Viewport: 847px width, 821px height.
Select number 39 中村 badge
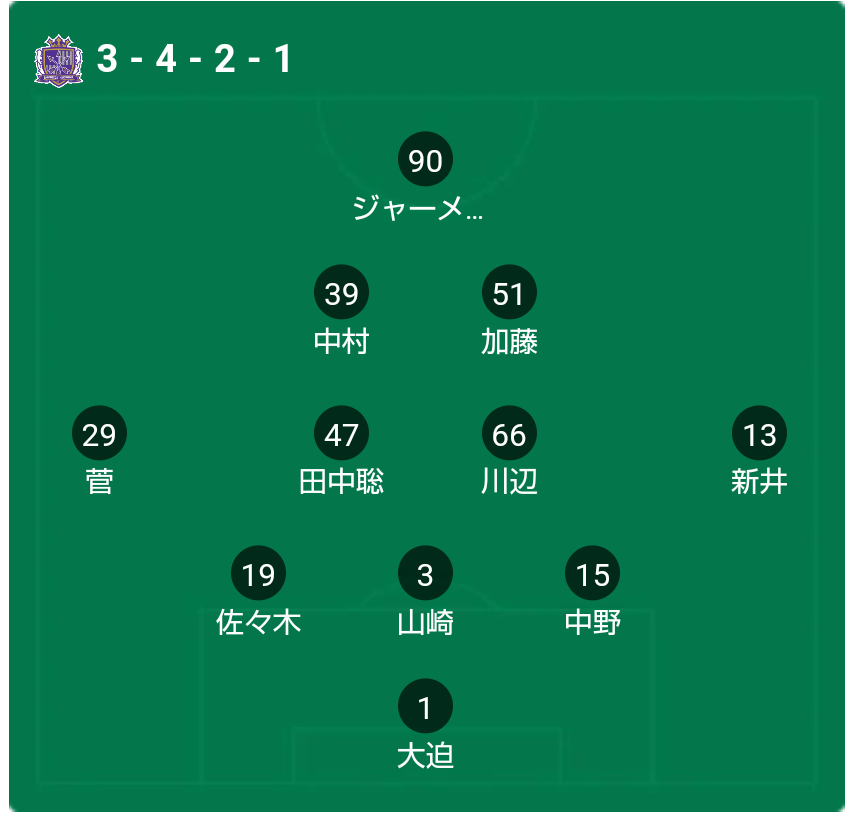[x=341, y=292]
